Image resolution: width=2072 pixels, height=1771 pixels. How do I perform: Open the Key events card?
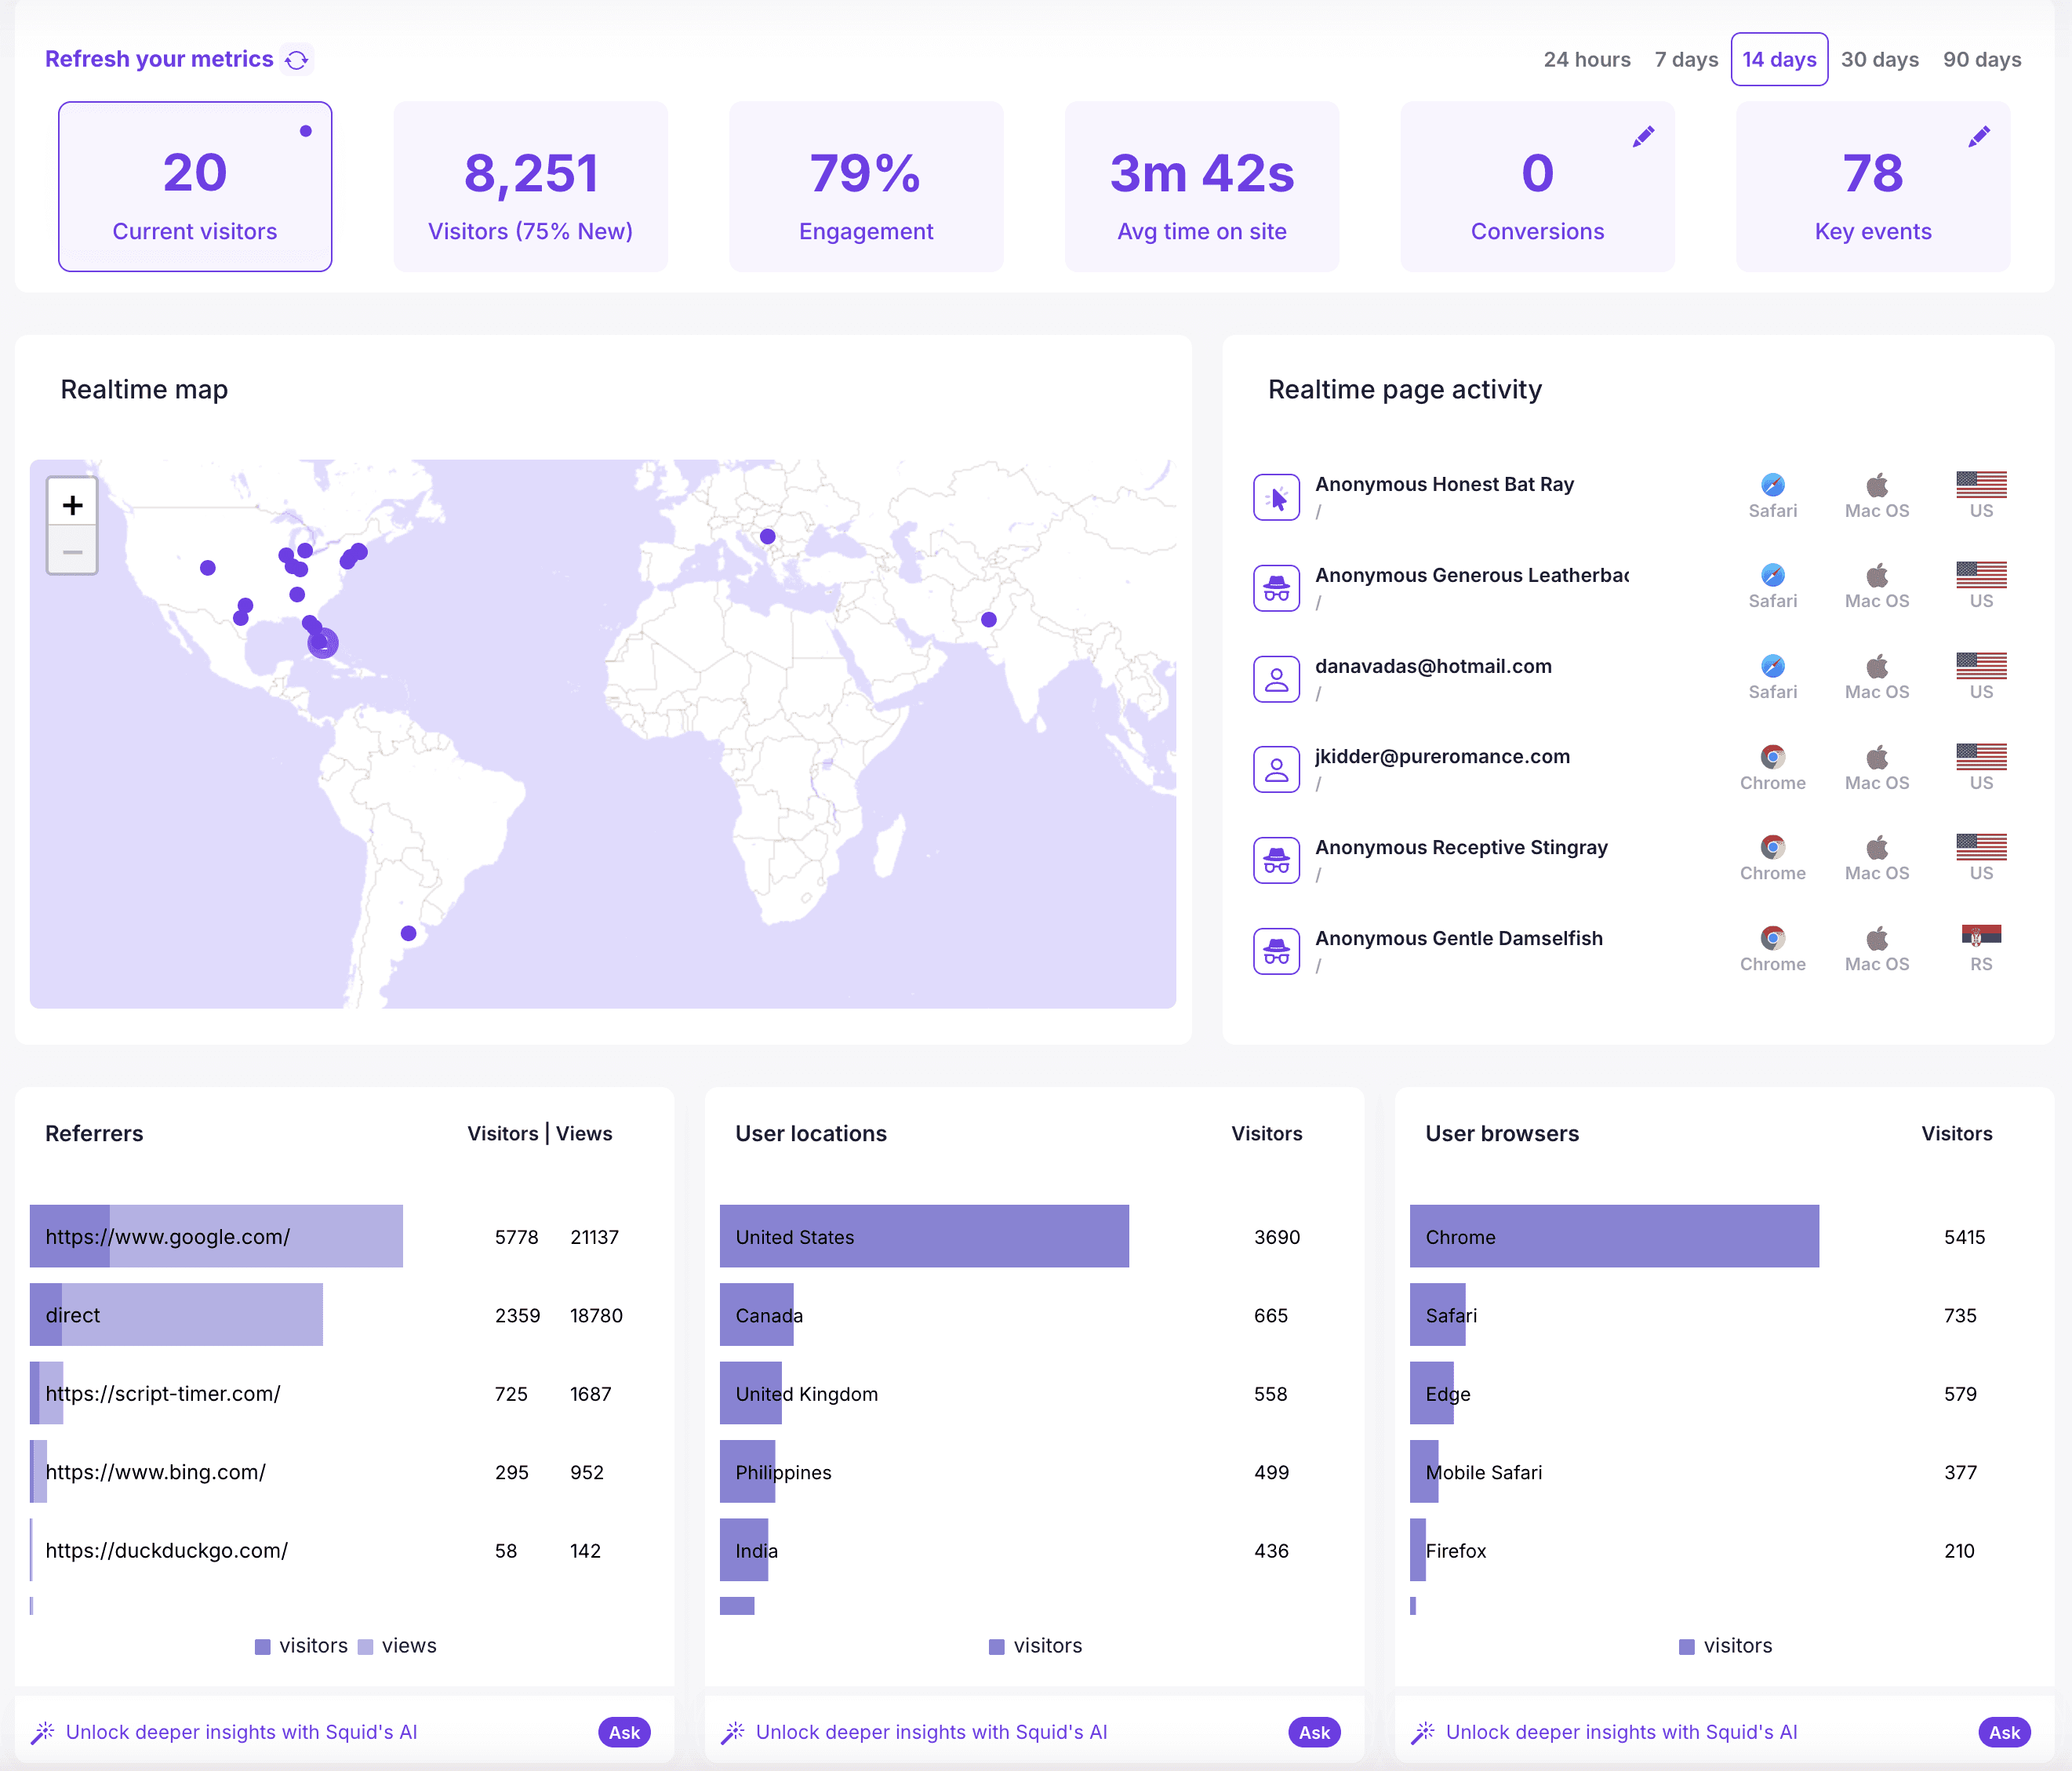pos(1873,186)
